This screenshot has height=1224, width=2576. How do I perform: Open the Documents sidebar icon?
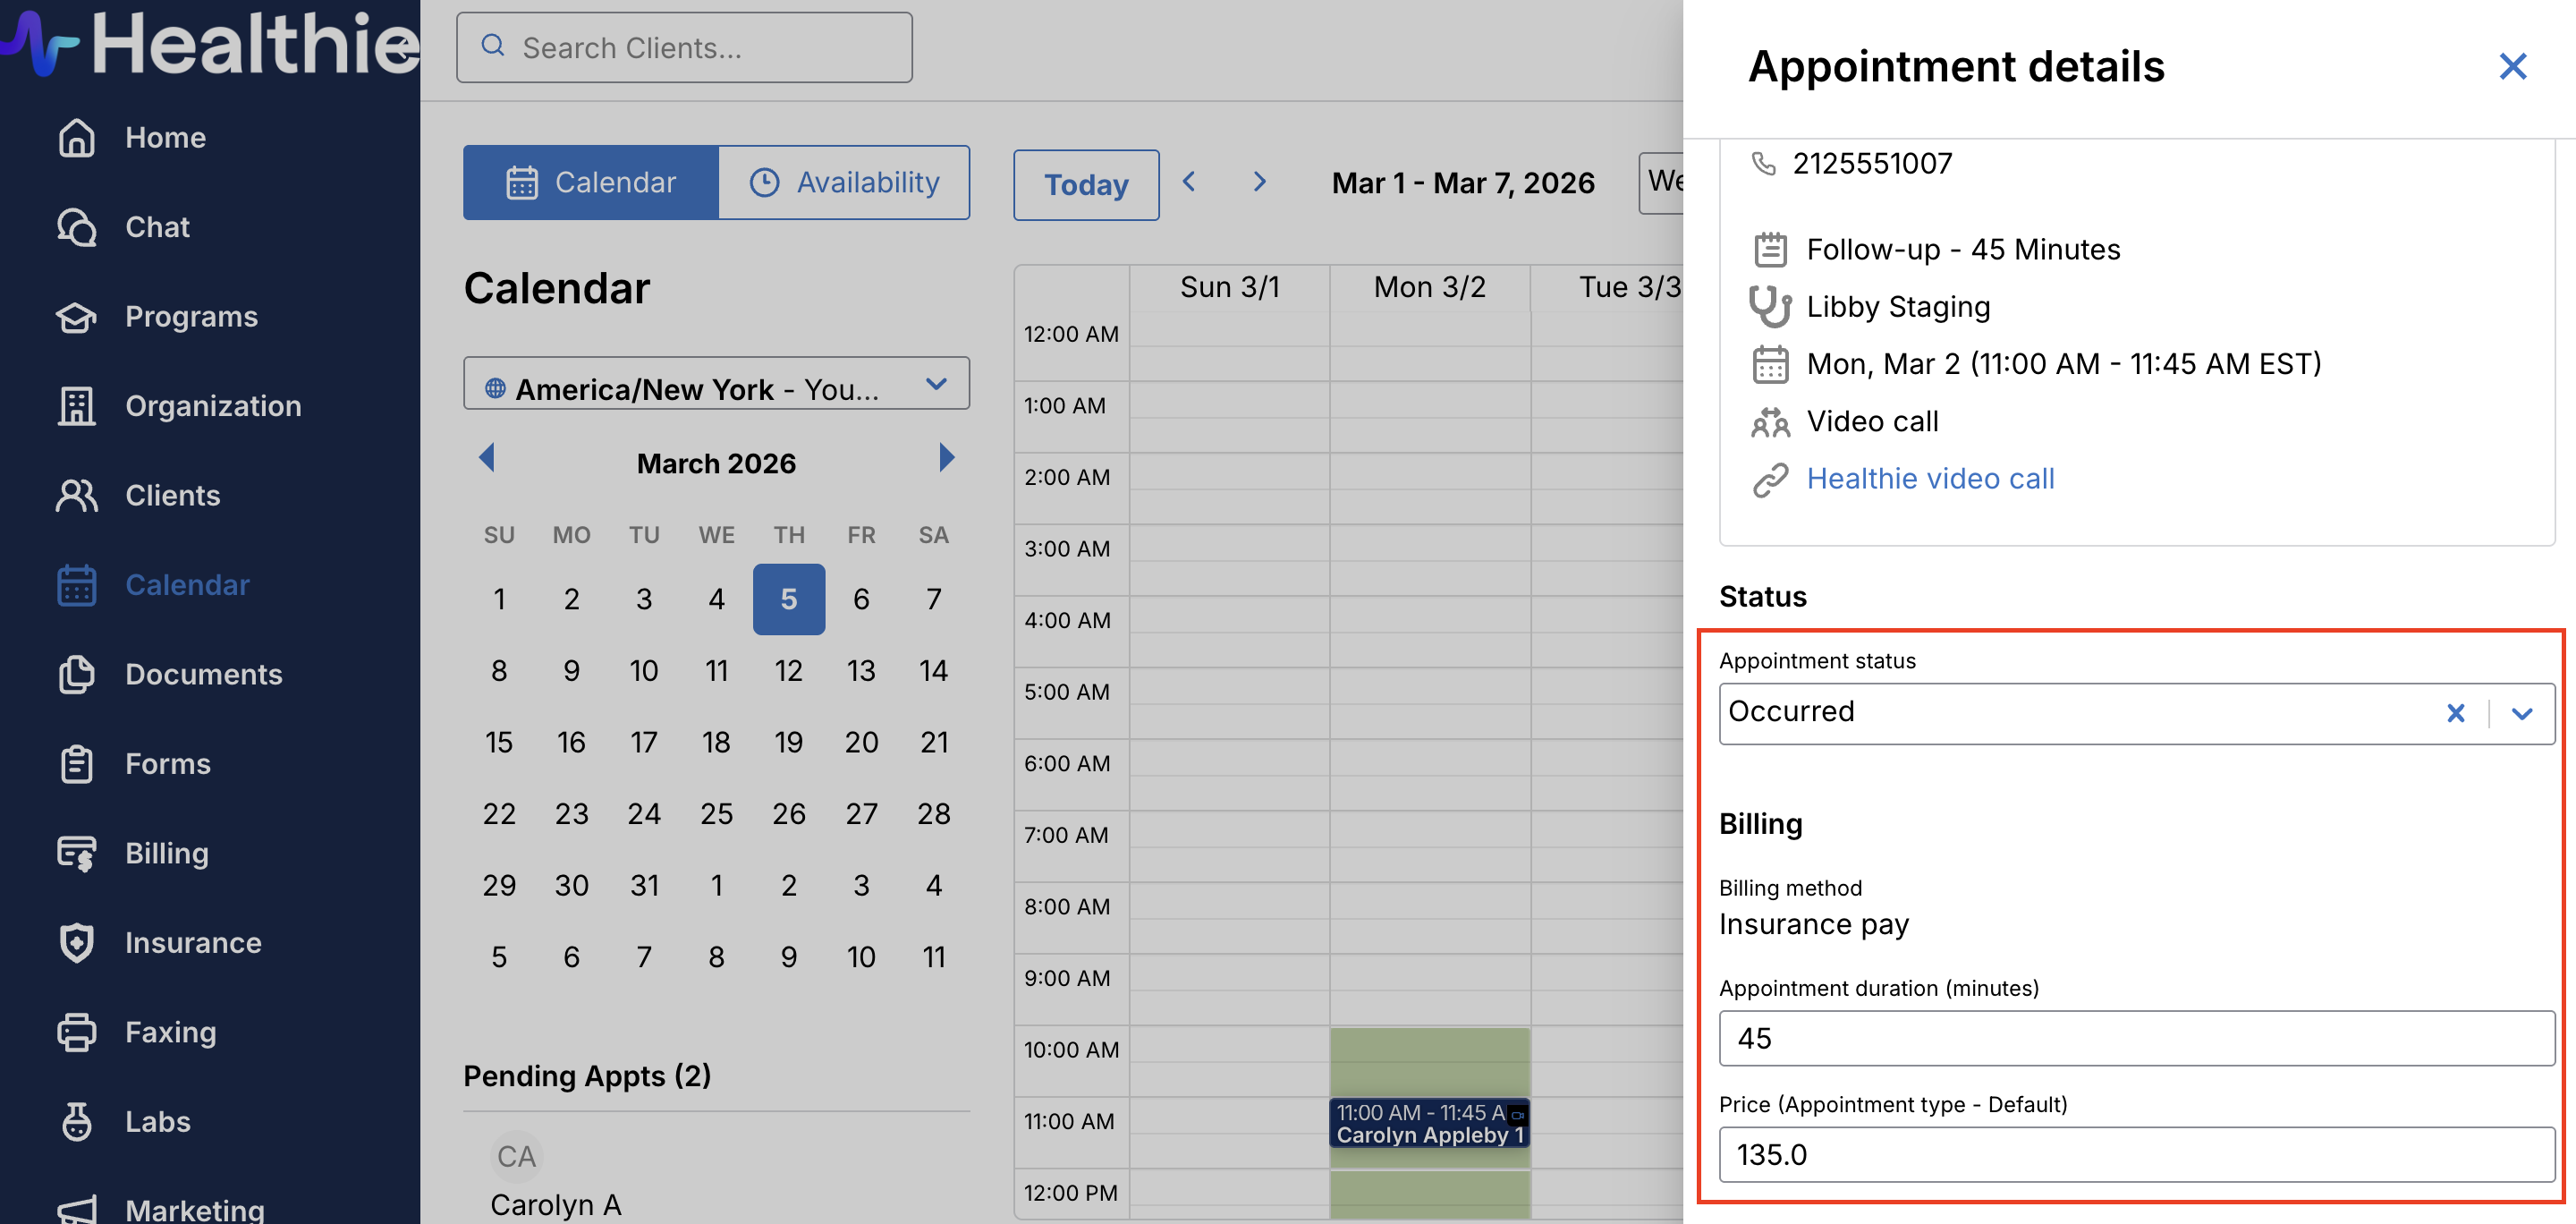click(x=76, y=675)
